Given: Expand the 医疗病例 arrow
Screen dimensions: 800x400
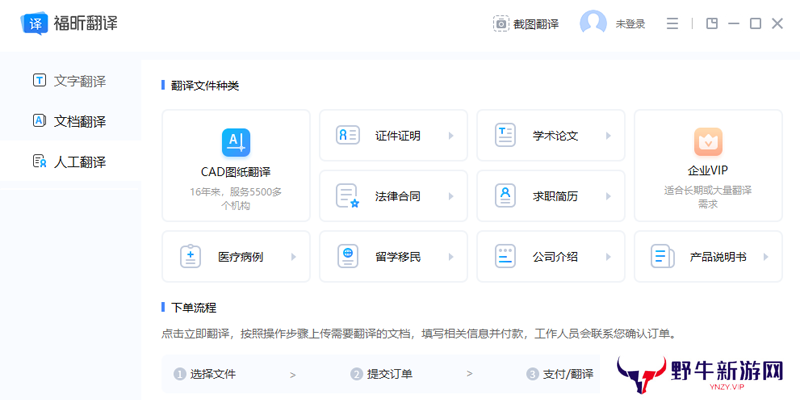Looking at the screenshot, I should [293, 257].
